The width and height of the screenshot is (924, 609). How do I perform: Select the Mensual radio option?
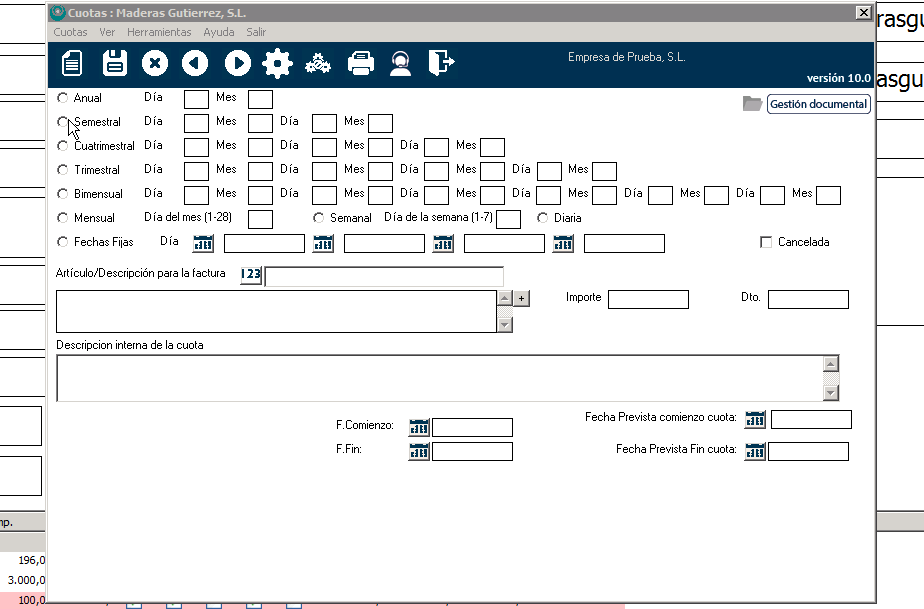click(63, 218)
